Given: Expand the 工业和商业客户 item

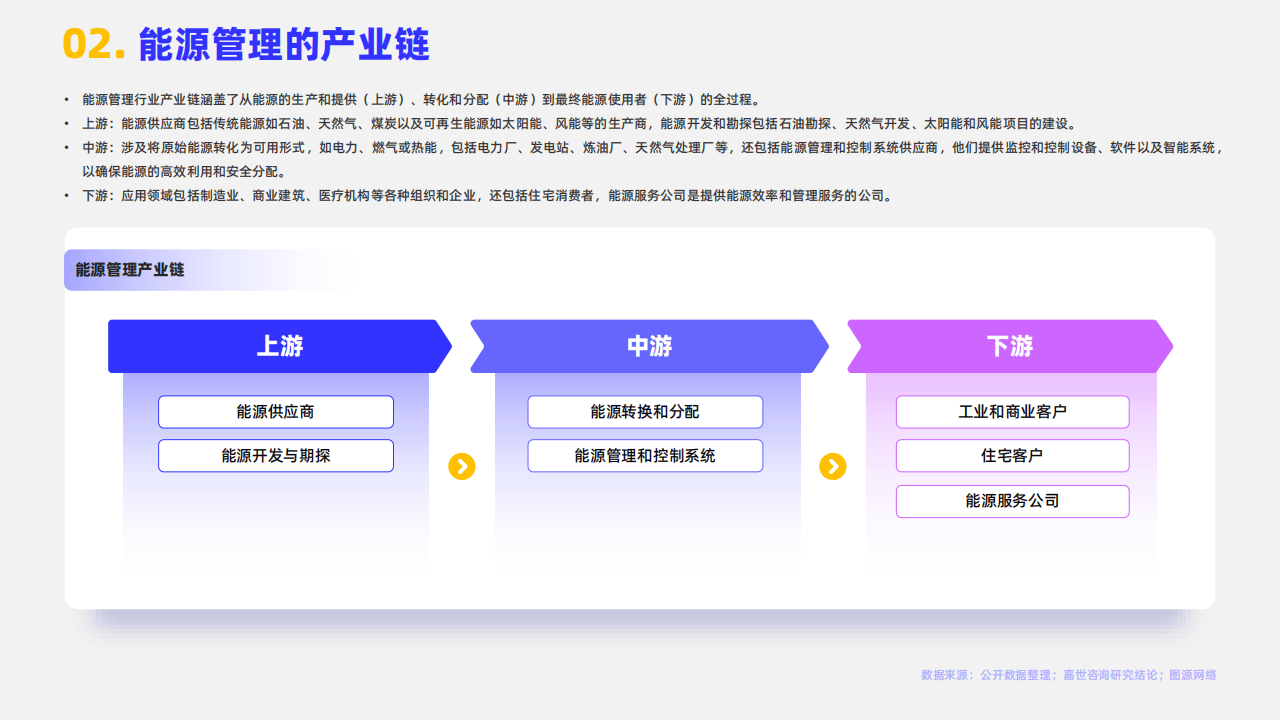Looking at the screenshot, I should pyautogui.click(x=1013, y=411).
